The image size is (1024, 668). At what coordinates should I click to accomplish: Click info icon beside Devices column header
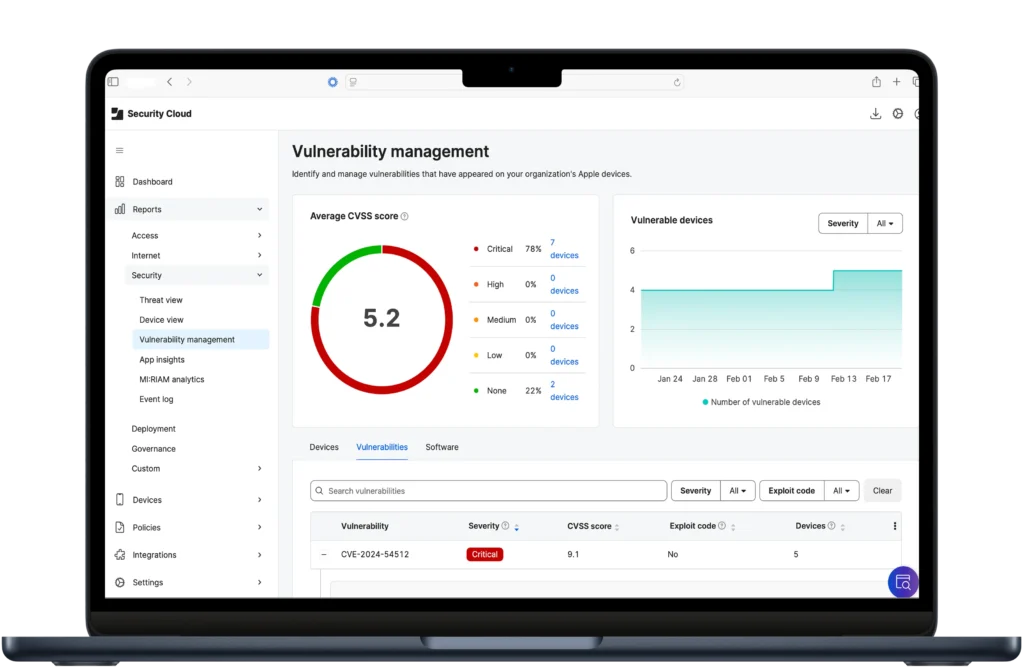click(831, 526)
